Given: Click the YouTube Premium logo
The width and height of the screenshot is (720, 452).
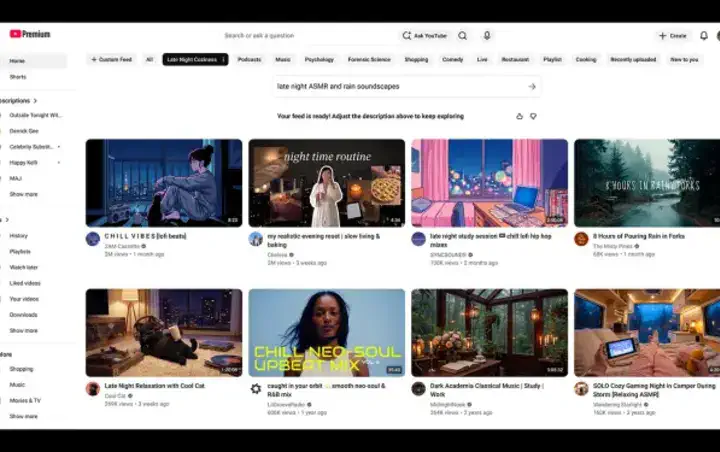Looking at the screenshot, I should click(30, 34).
